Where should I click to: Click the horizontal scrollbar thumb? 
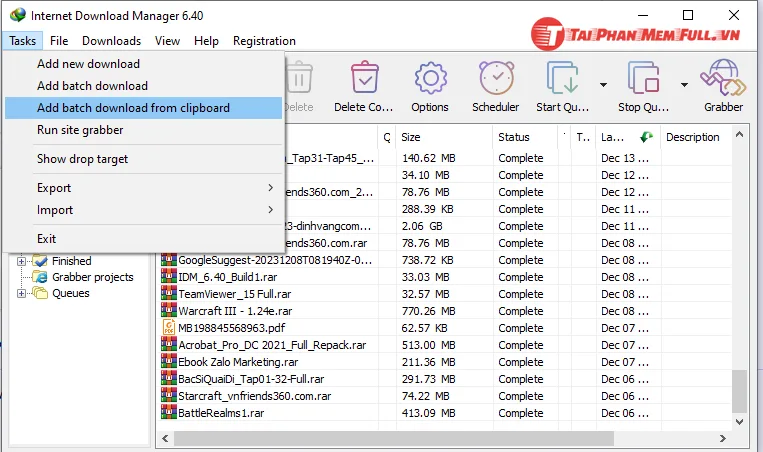pos(394,438)
